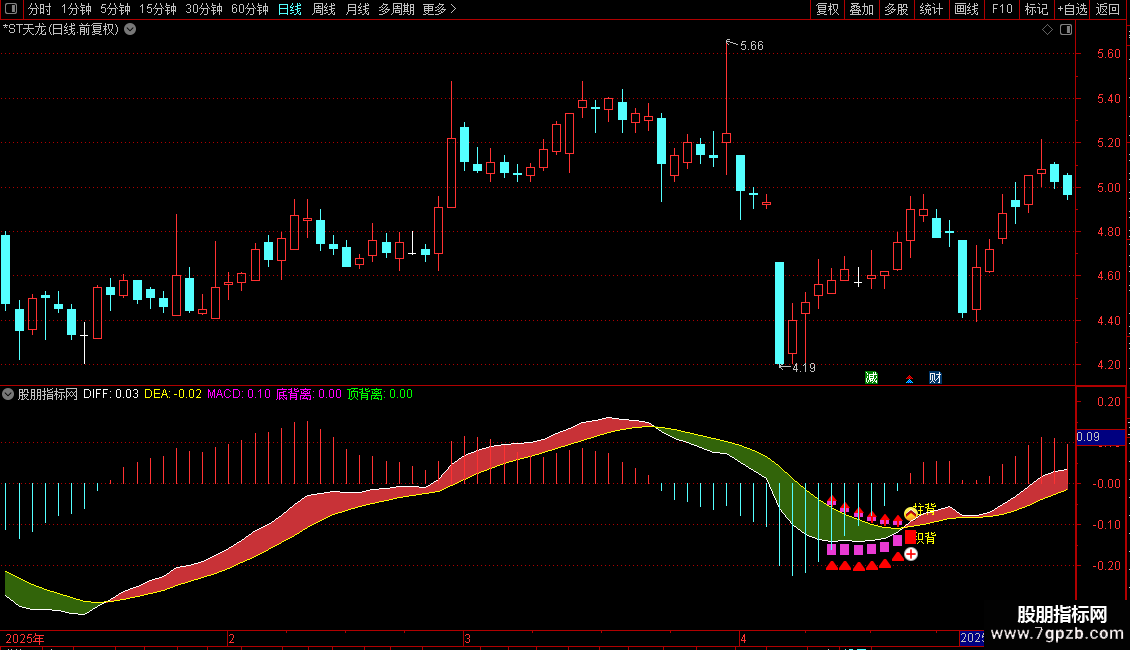The width and height of the screenshot is (1130, 650).
Task: Open the 统计 statistics tool
Action: point(930,9)
